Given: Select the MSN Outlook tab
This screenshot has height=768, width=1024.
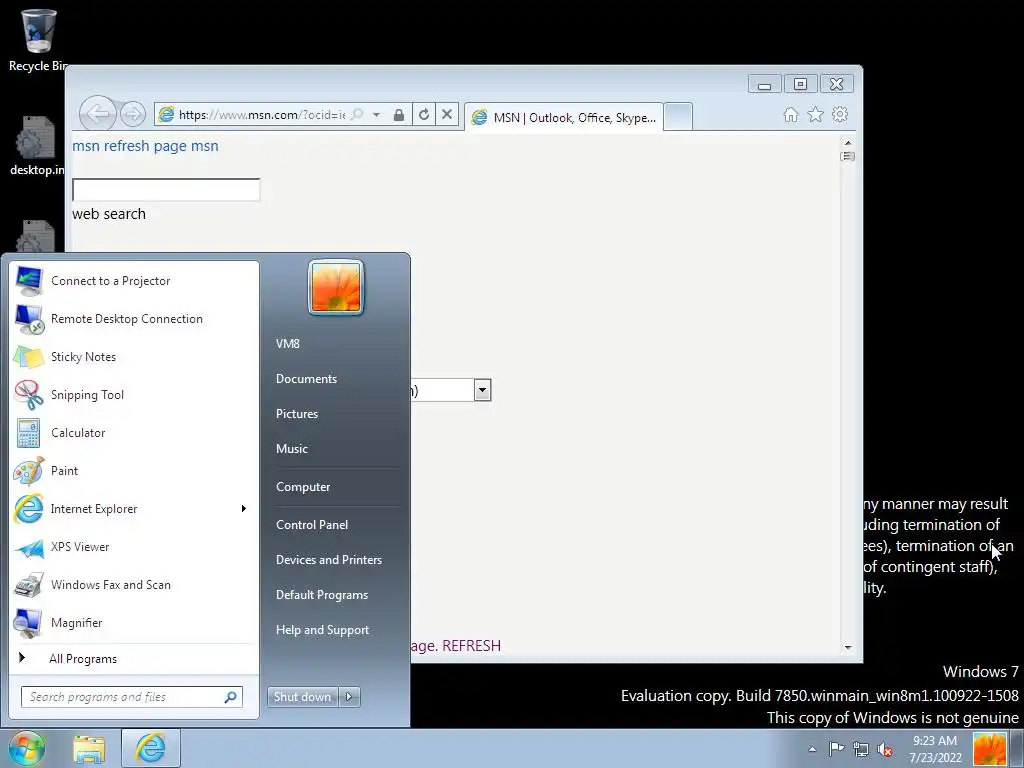Looking at the screenshot, I should click(564, 118).
